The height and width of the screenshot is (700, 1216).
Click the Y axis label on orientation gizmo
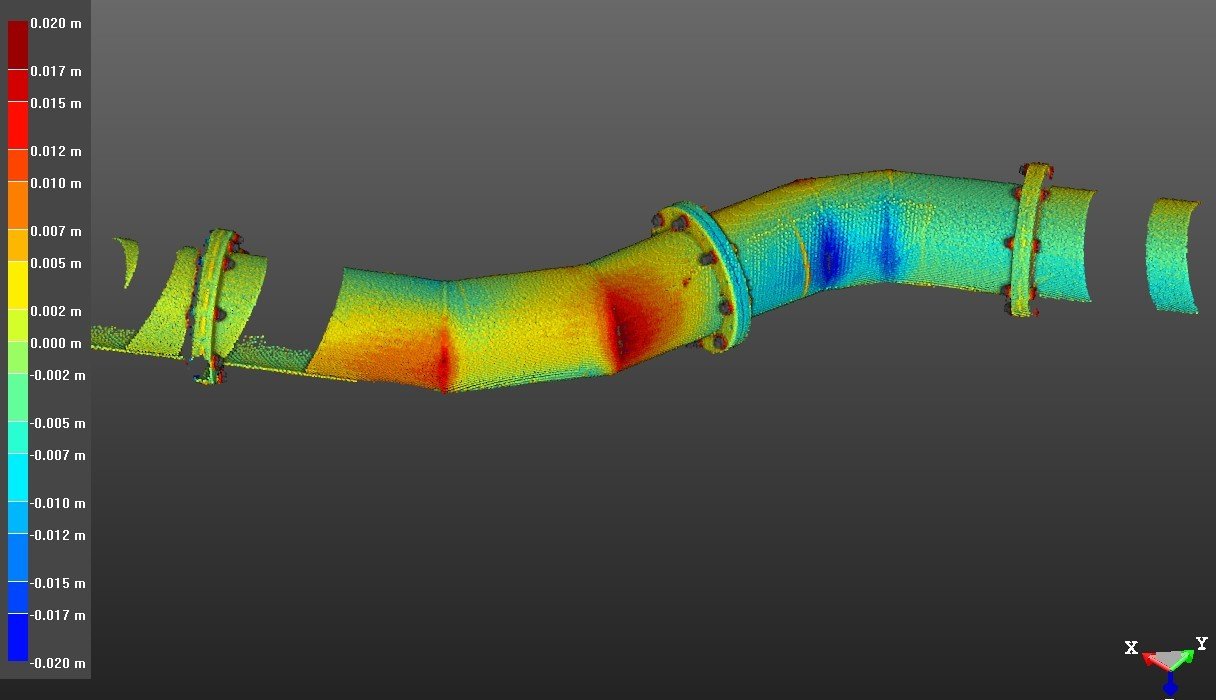pyautogui.click(x=1201, y=643)
